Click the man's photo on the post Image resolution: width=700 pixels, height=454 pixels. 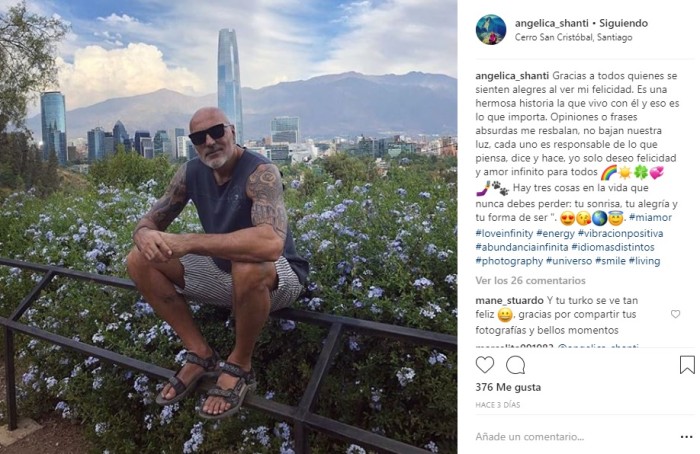coord(217,262)
